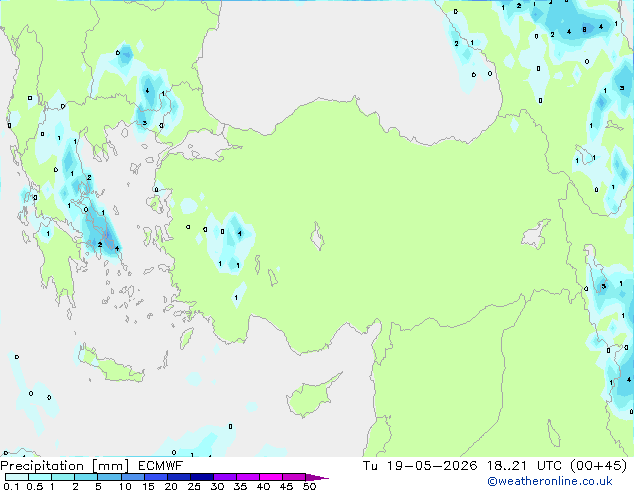Click the "18..21 UTC" time range text

tap(524, 466)
